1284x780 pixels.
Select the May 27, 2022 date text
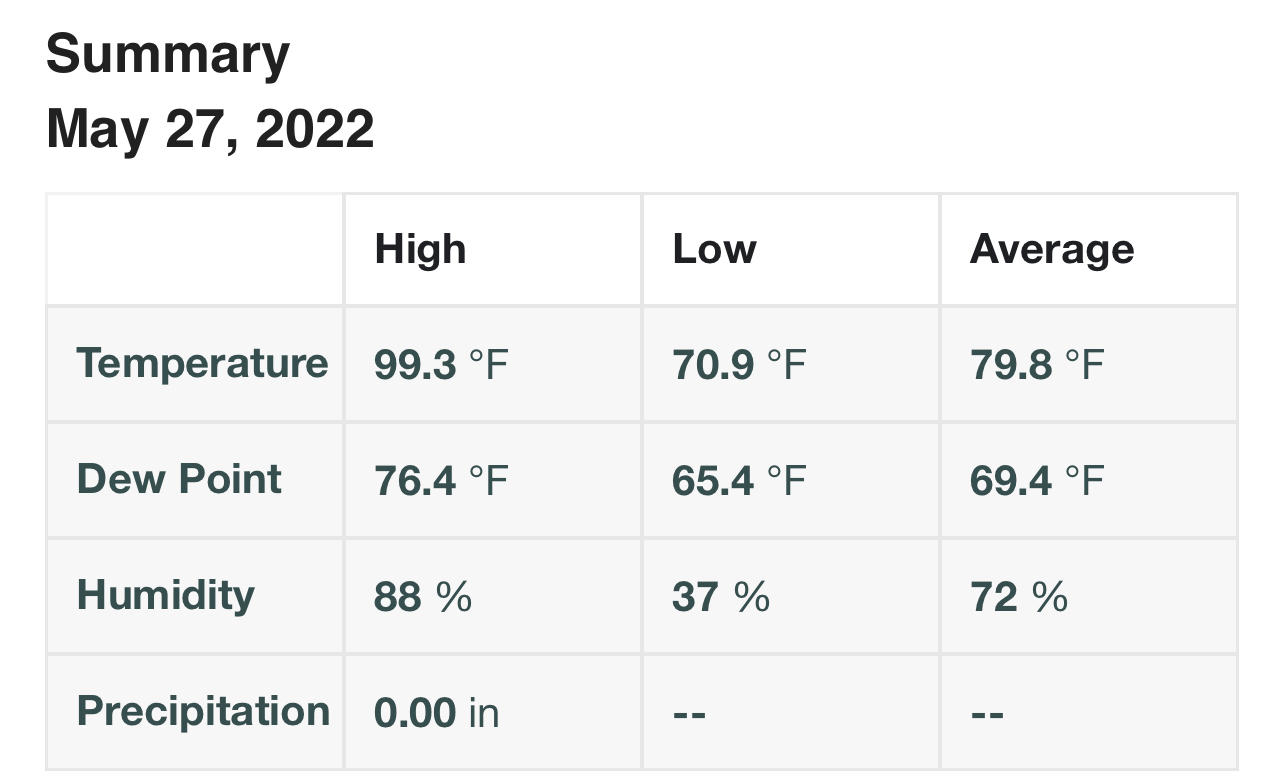tap(210, 129)
